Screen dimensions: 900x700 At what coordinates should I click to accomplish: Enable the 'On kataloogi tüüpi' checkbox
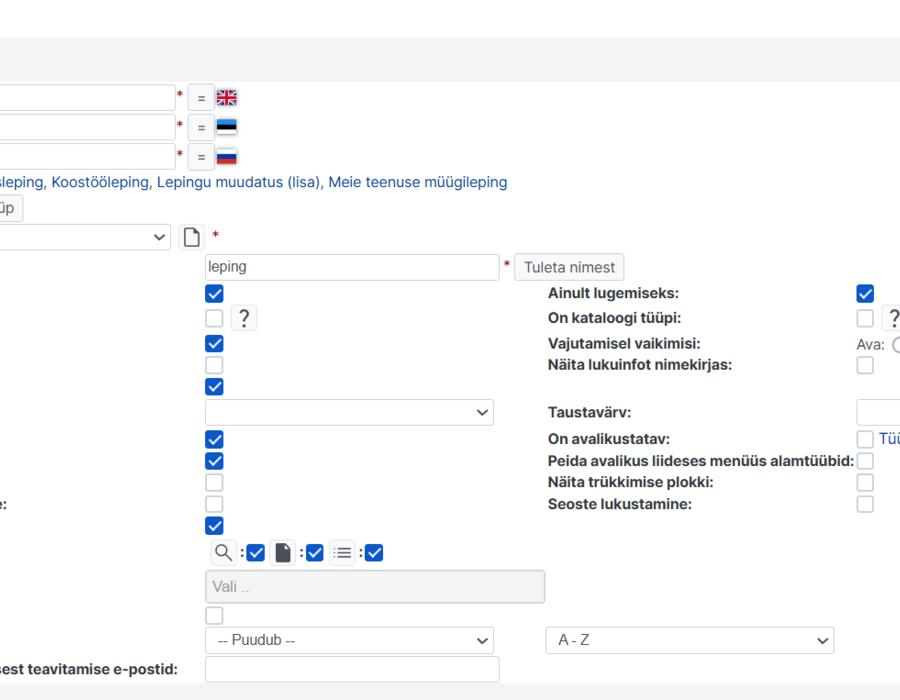click(865, 318)
